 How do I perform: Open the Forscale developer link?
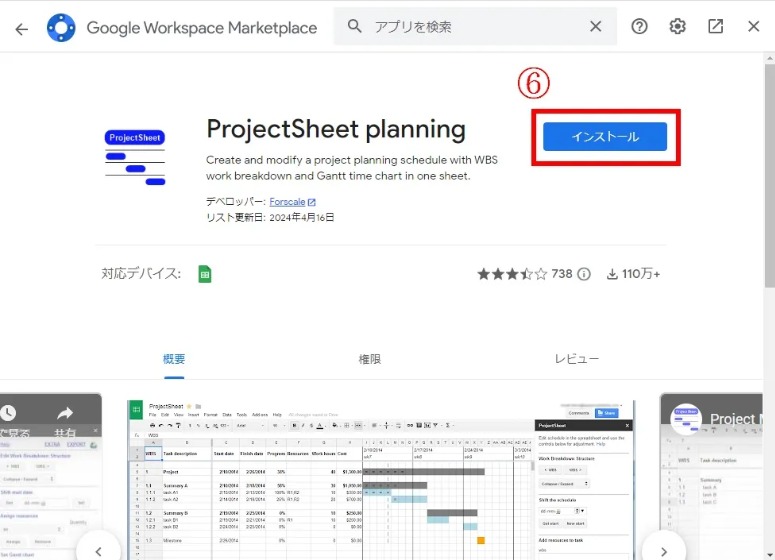click(x=287, y=202)
